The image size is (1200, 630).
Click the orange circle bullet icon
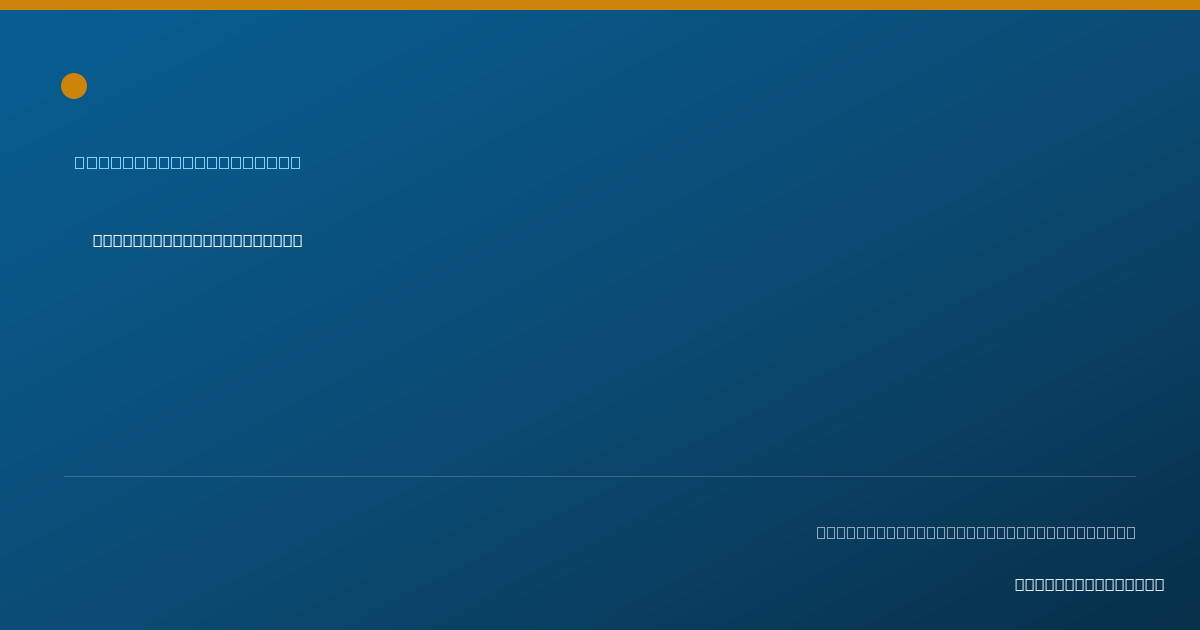point(74,86)
